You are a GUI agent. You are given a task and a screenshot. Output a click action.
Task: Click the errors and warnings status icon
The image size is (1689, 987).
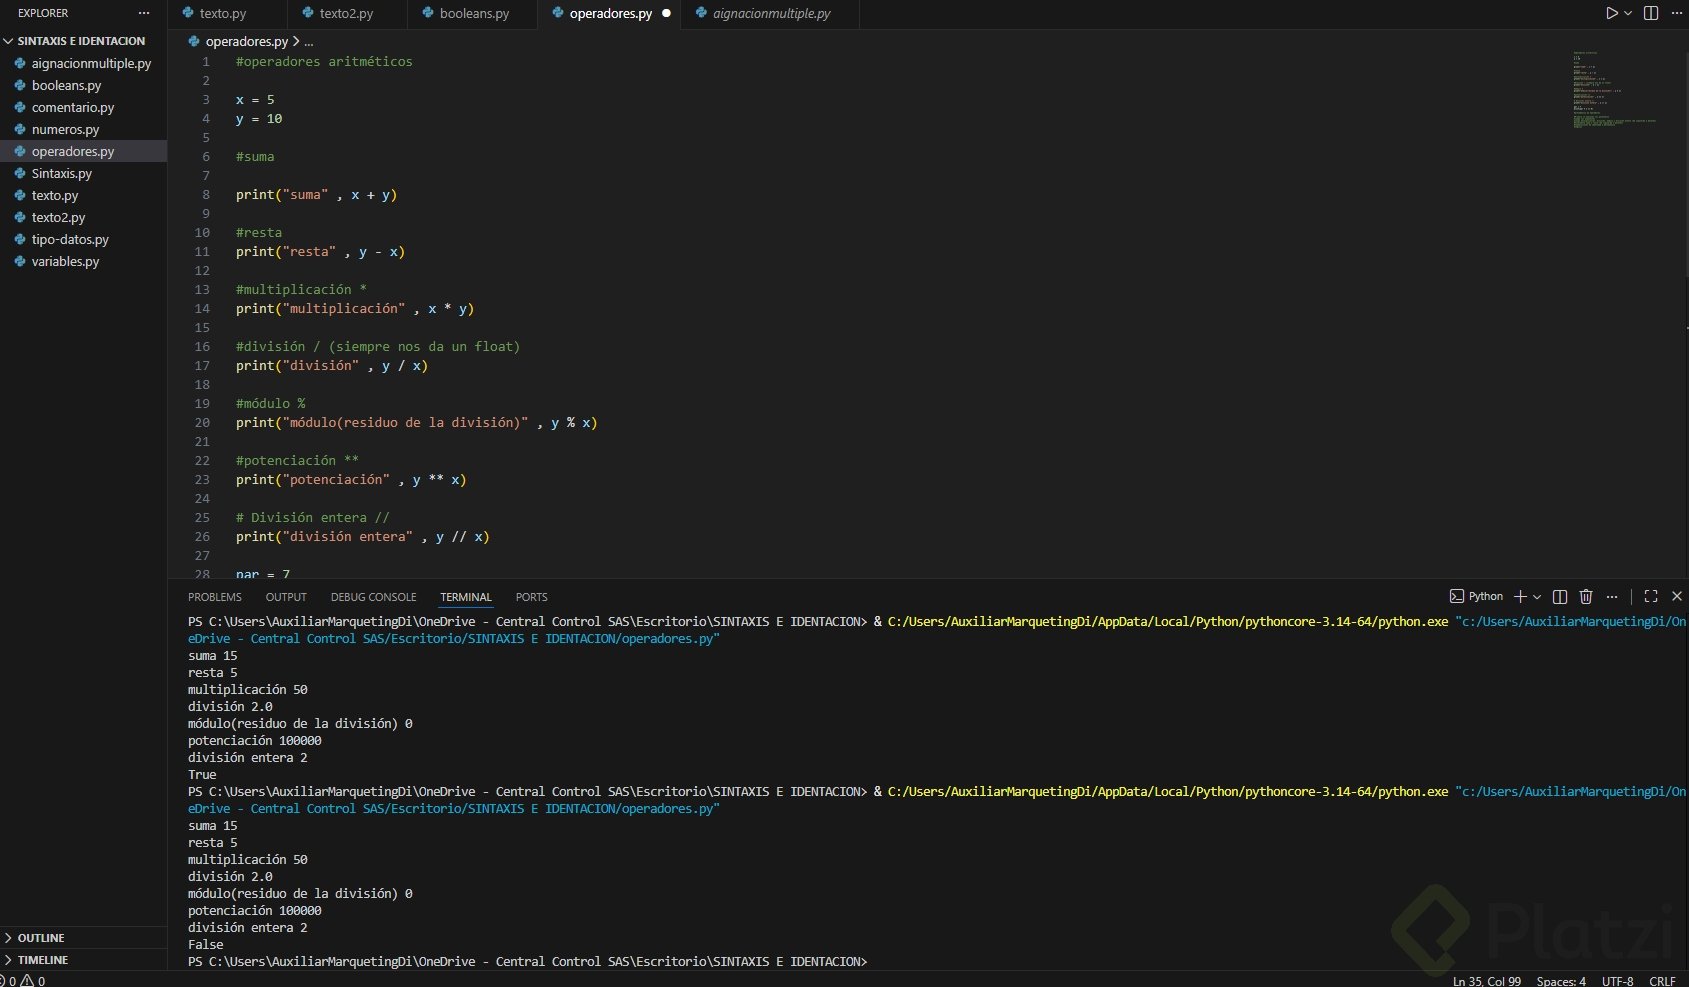22,981
